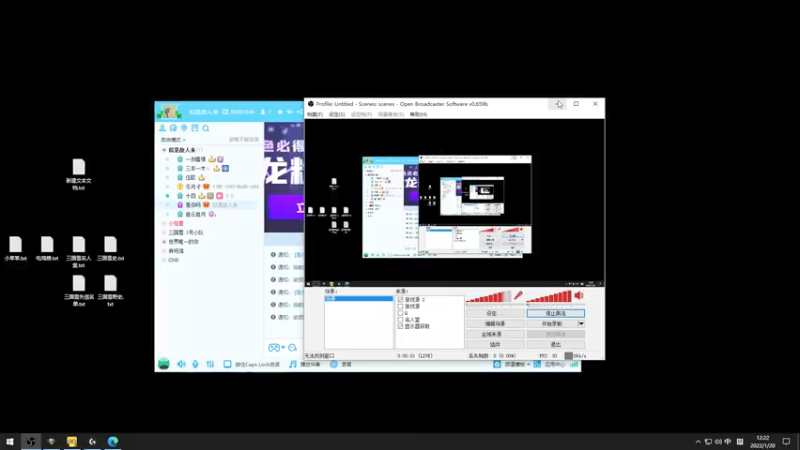Expand the 麻将流 channel in YY

tap(164, 251)
